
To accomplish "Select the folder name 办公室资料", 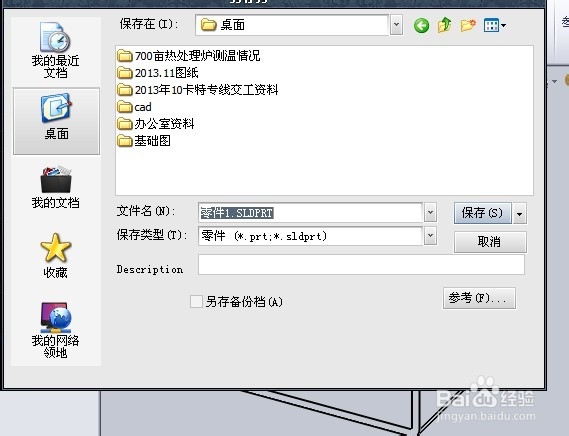I will [x=164, y=124].
